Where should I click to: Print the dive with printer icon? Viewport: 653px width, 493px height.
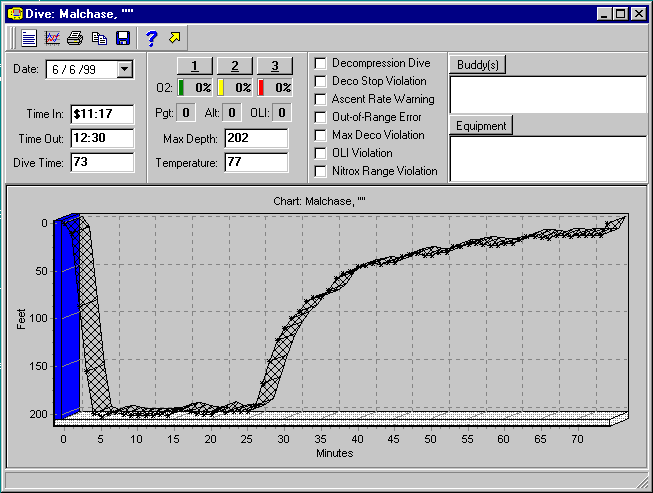75,38
